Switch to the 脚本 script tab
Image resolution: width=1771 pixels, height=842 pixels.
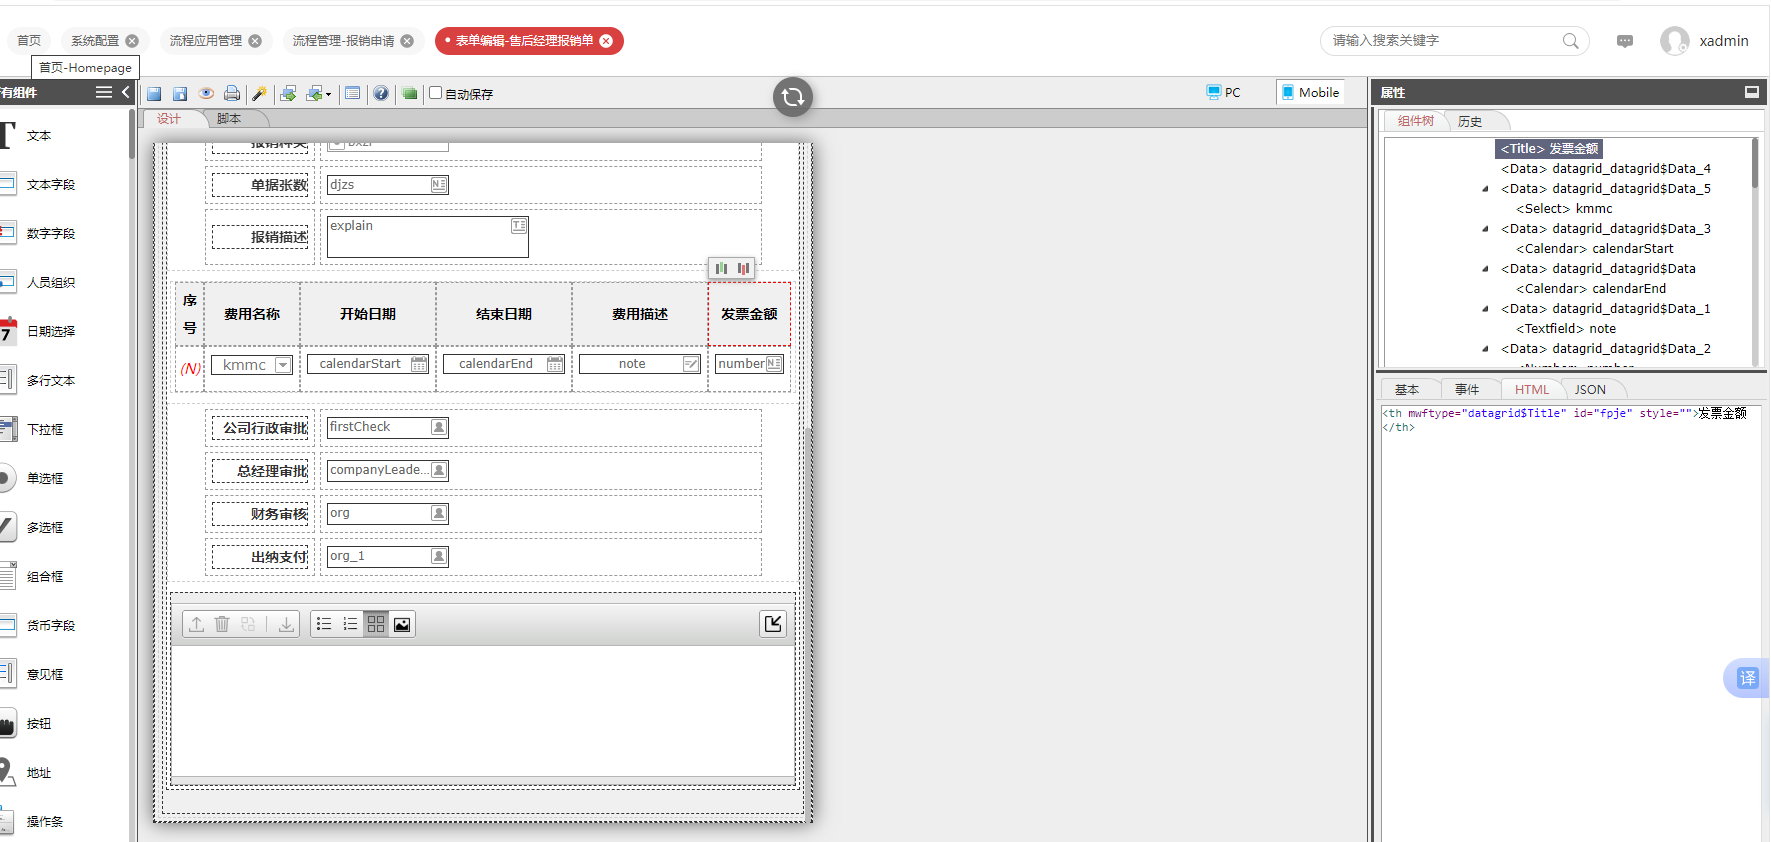pyautogui.click(x=229, y=119)
